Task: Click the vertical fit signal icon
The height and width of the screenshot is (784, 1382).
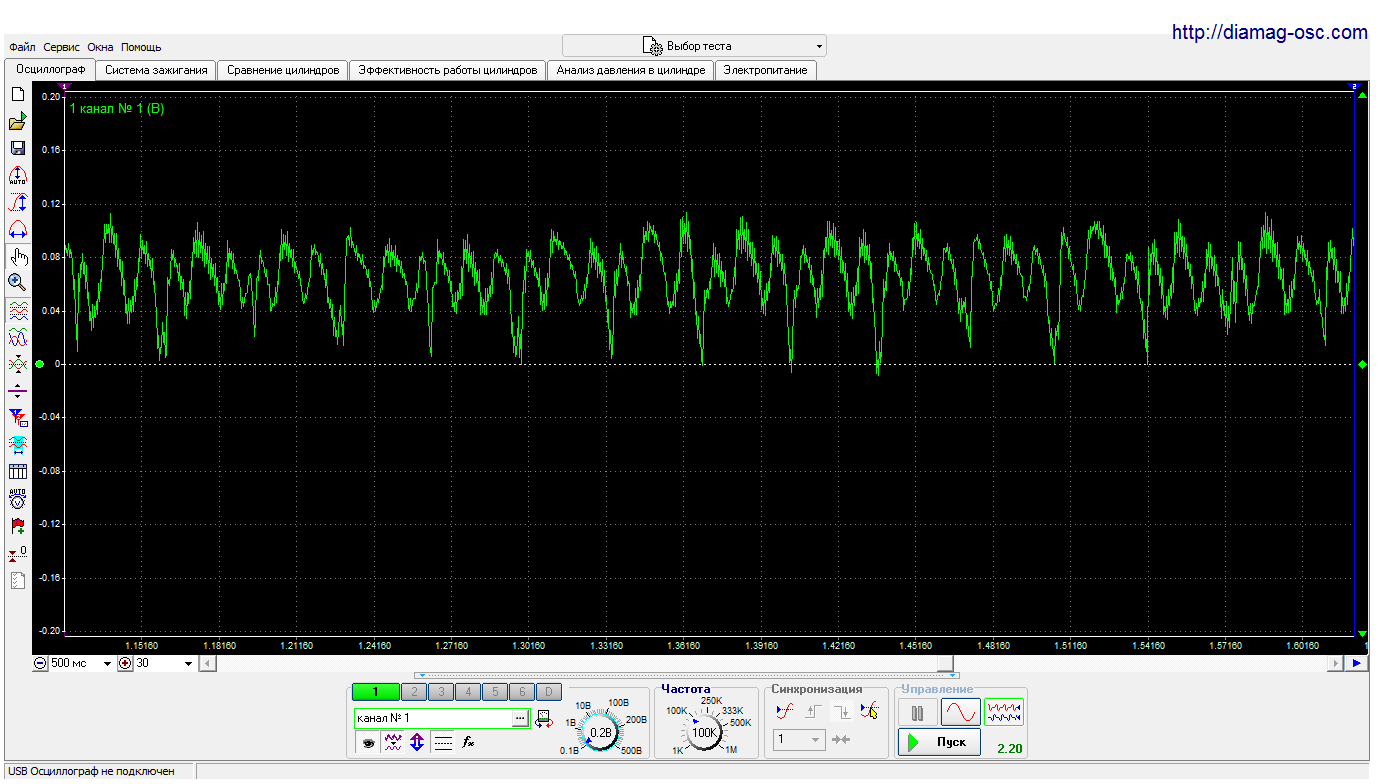Action: pyautogui.click(x=17, y=202)
